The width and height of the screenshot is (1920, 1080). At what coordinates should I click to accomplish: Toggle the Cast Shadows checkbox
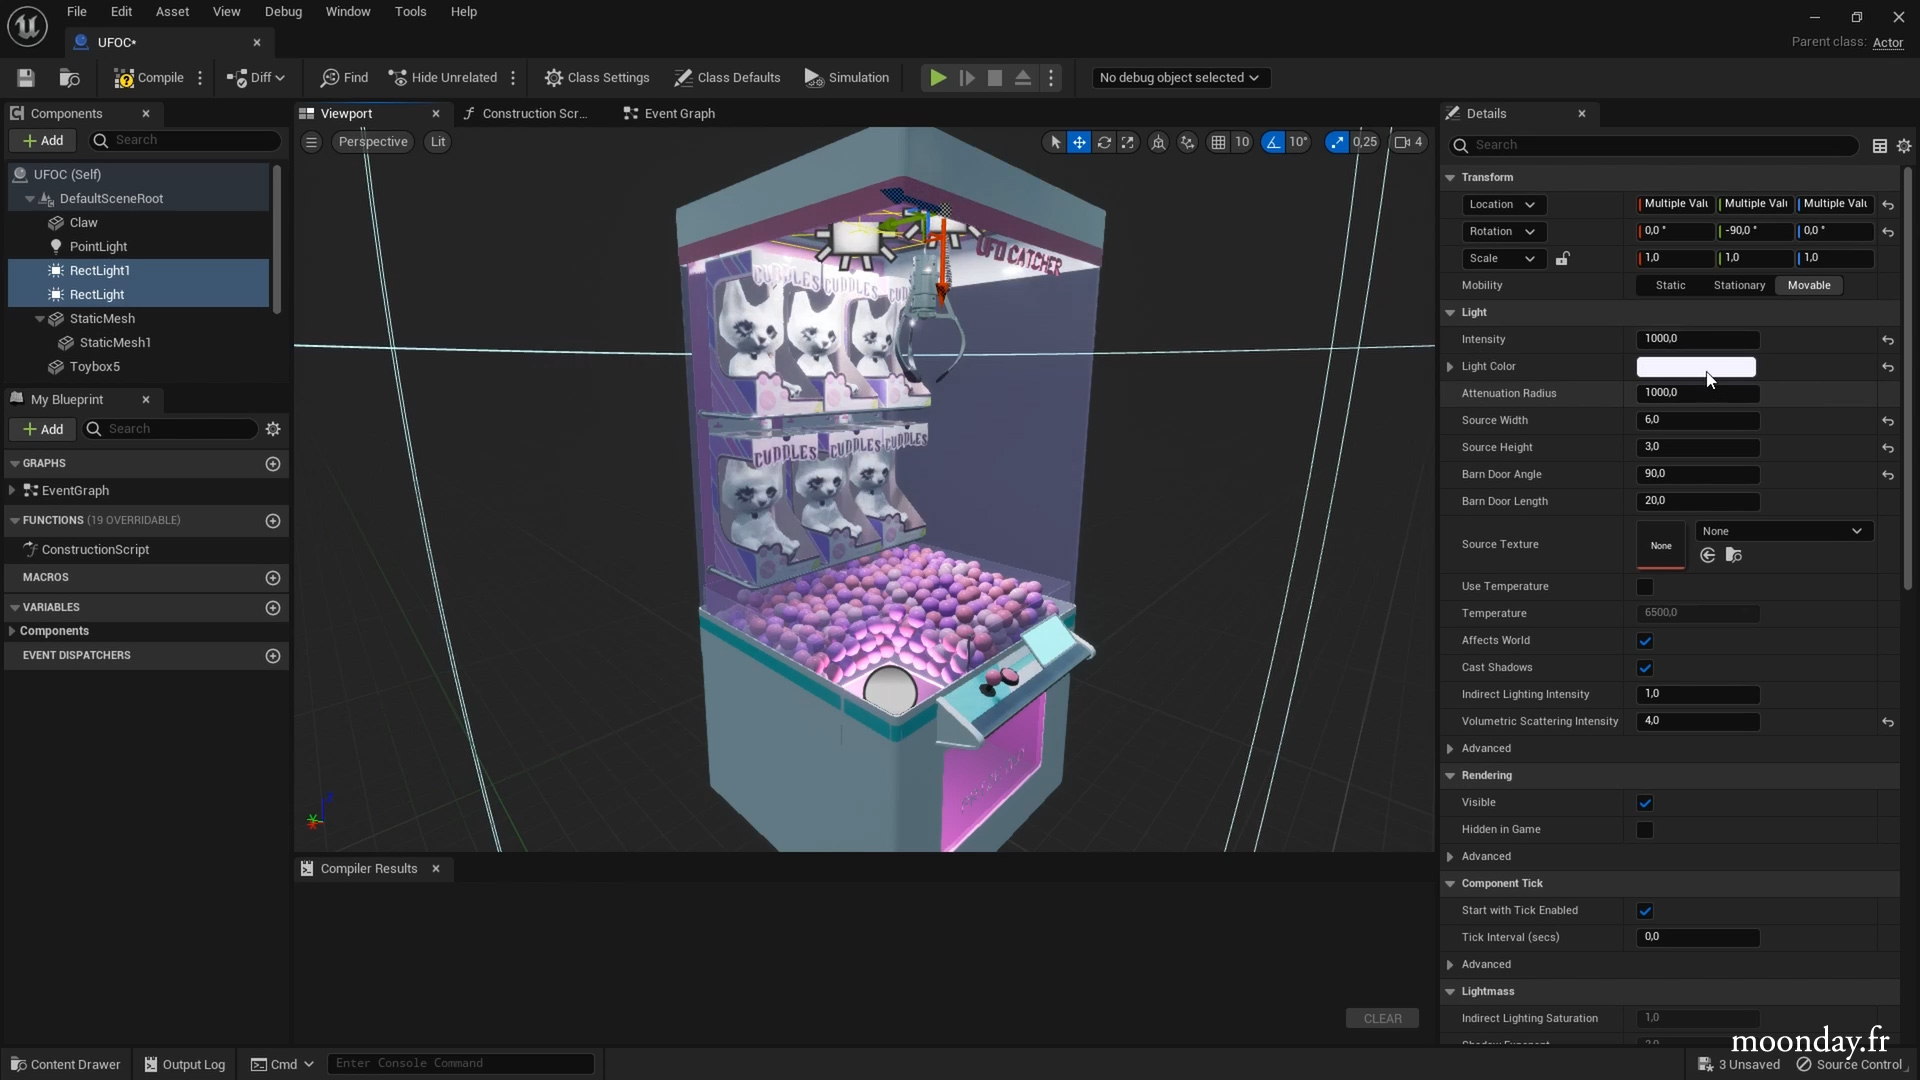1645,668
